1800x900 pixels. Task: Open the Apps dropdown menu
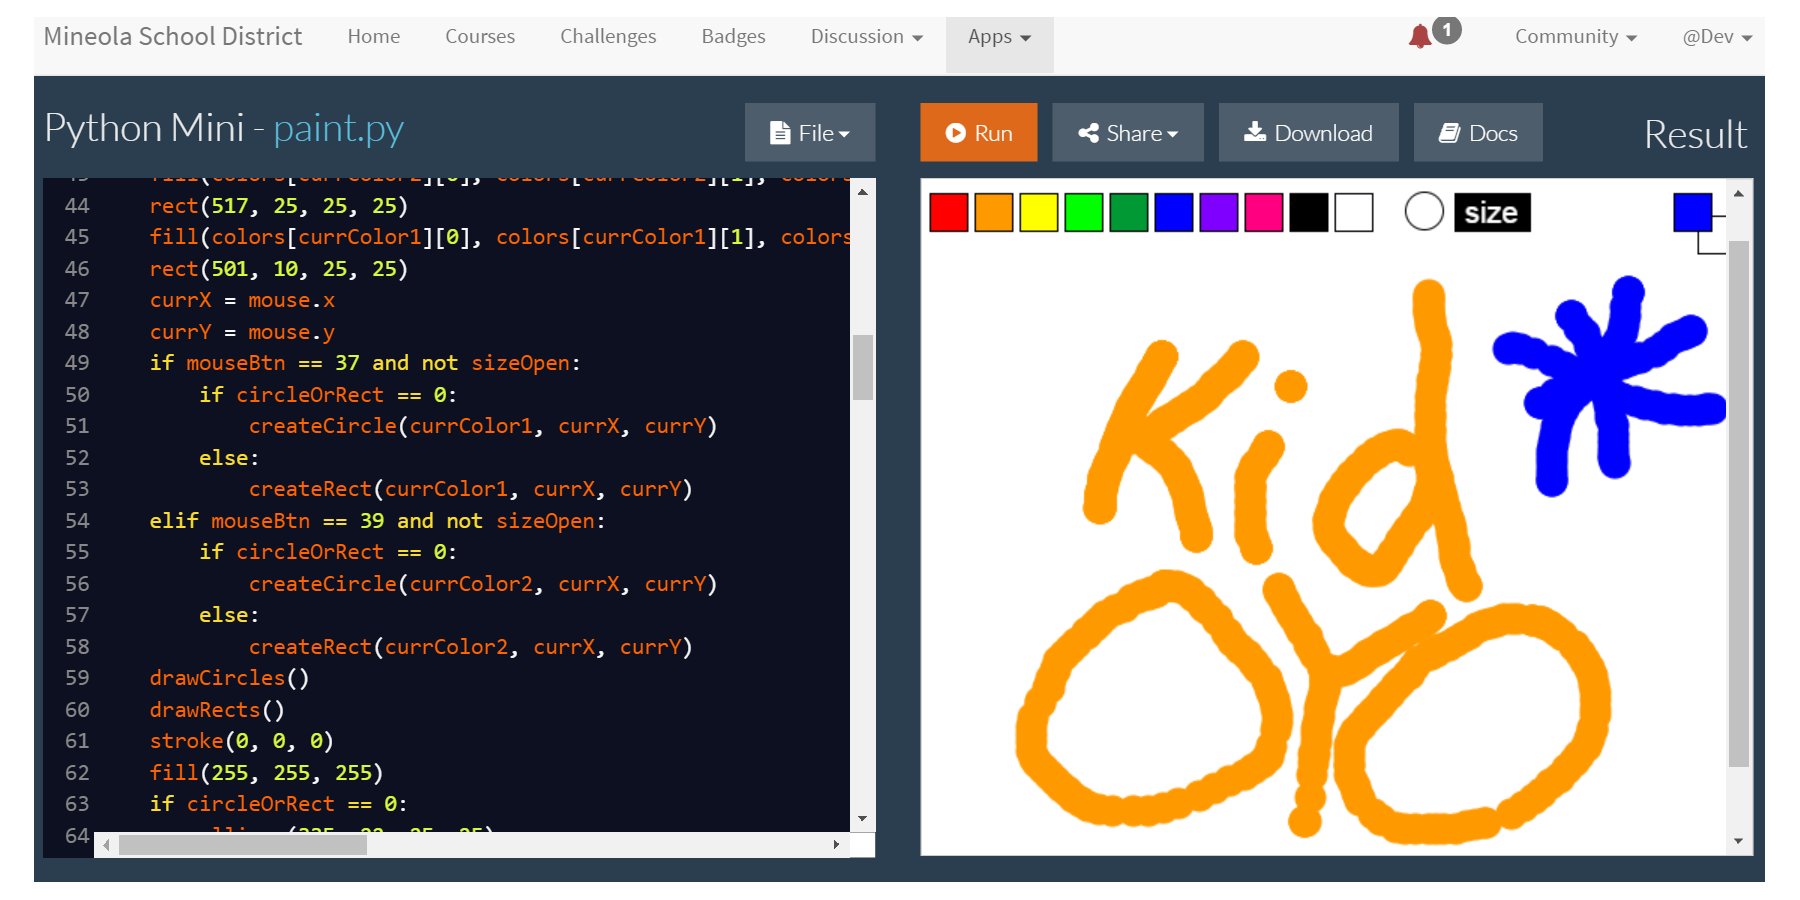999,37
